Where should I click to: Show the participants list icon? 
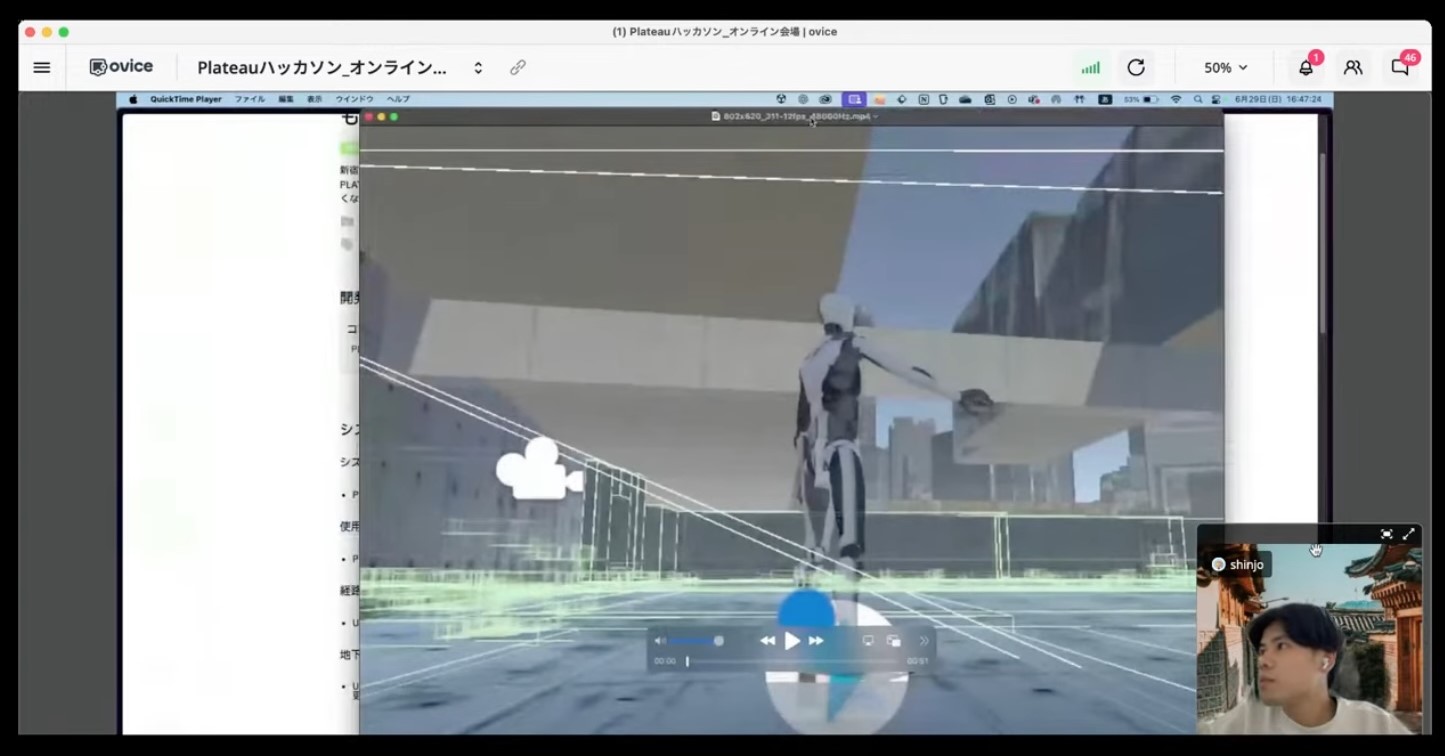point(1353,68)
